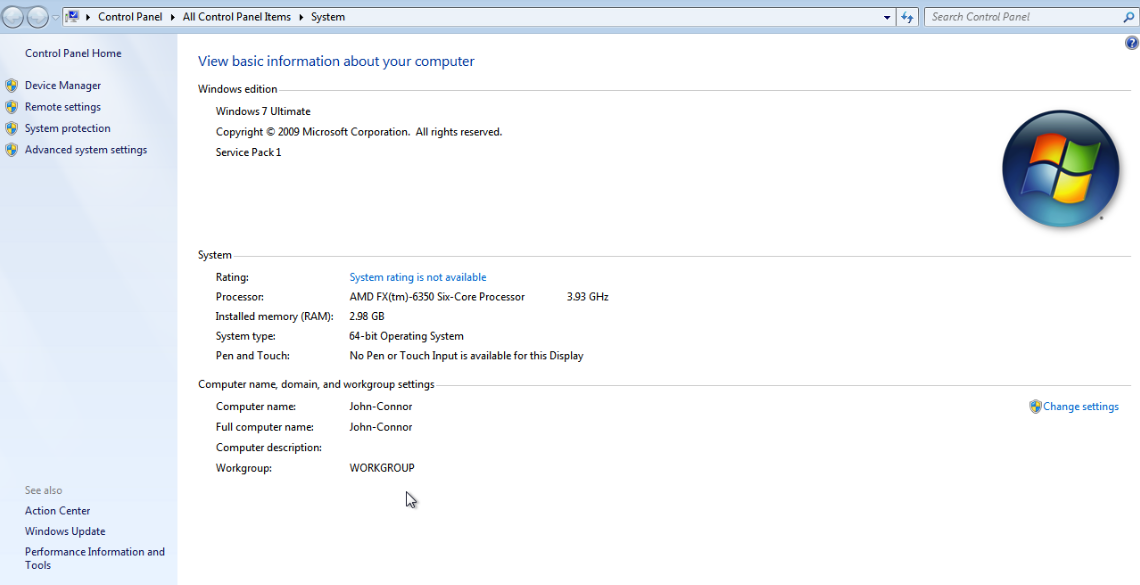This screenshot has width=1140, height=585.
Task: Click the shield icon beside Advanced system settings
Action: click(x=14, y=149)
